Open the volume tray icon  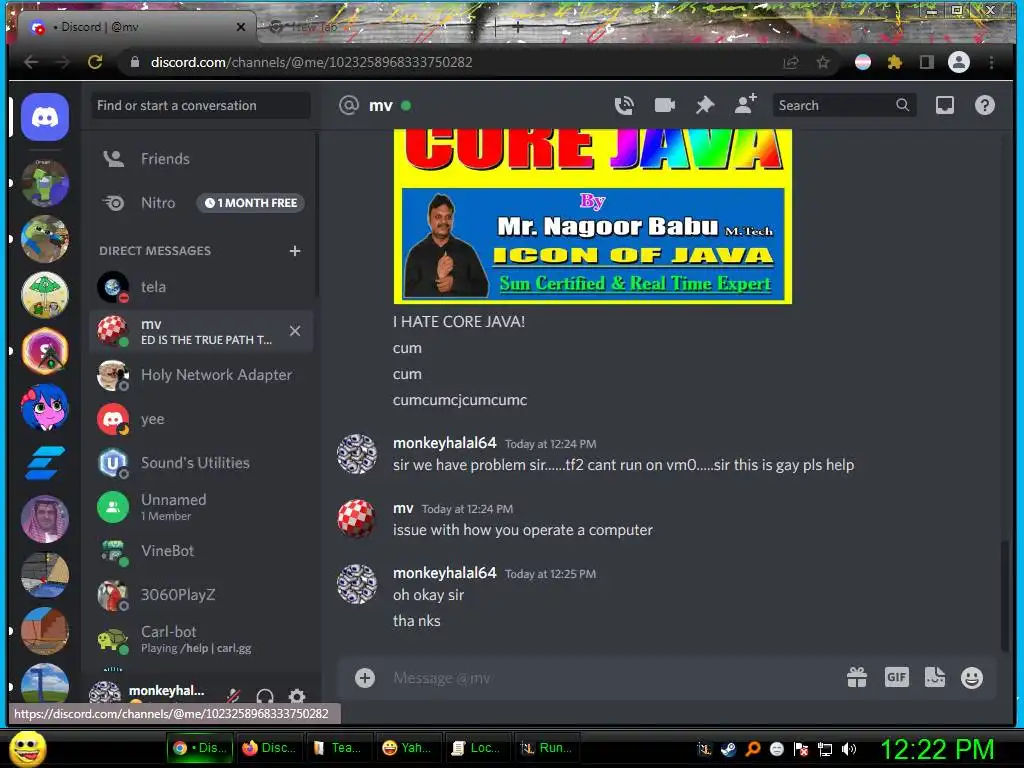849,749
